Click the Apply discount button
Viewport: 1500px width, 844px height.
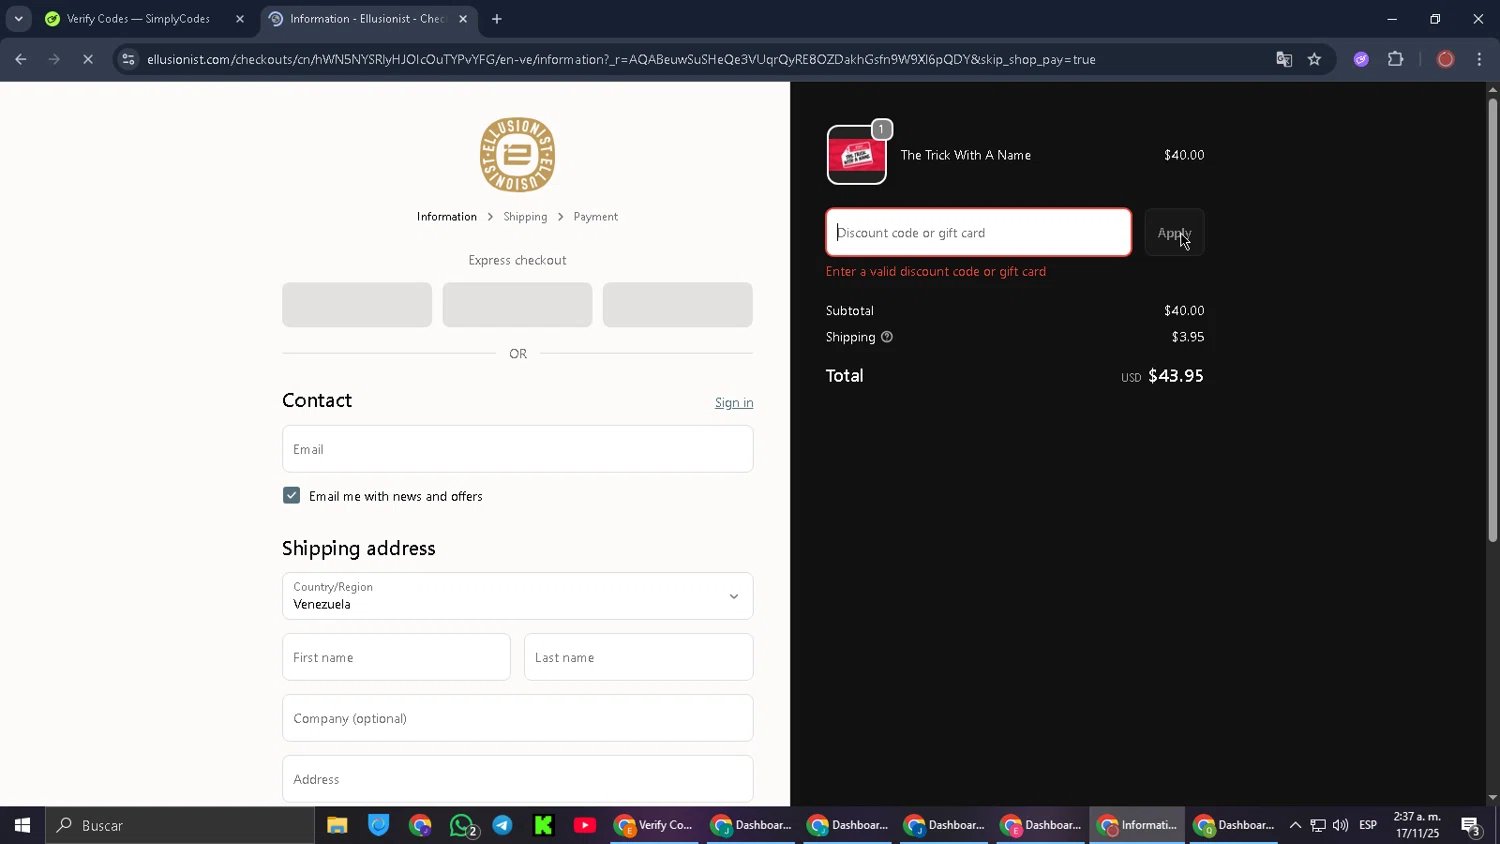pos(1174,233)
